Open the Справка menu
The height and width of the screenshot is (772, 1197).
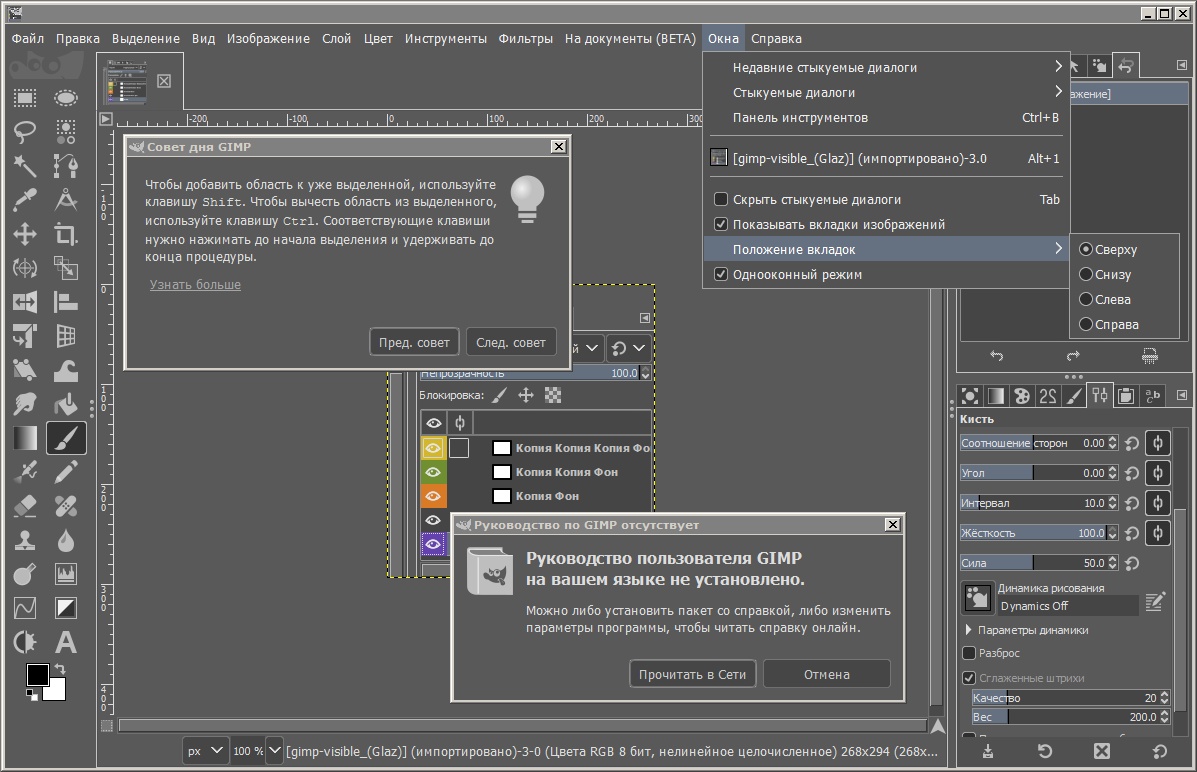(x=776, y=38)
